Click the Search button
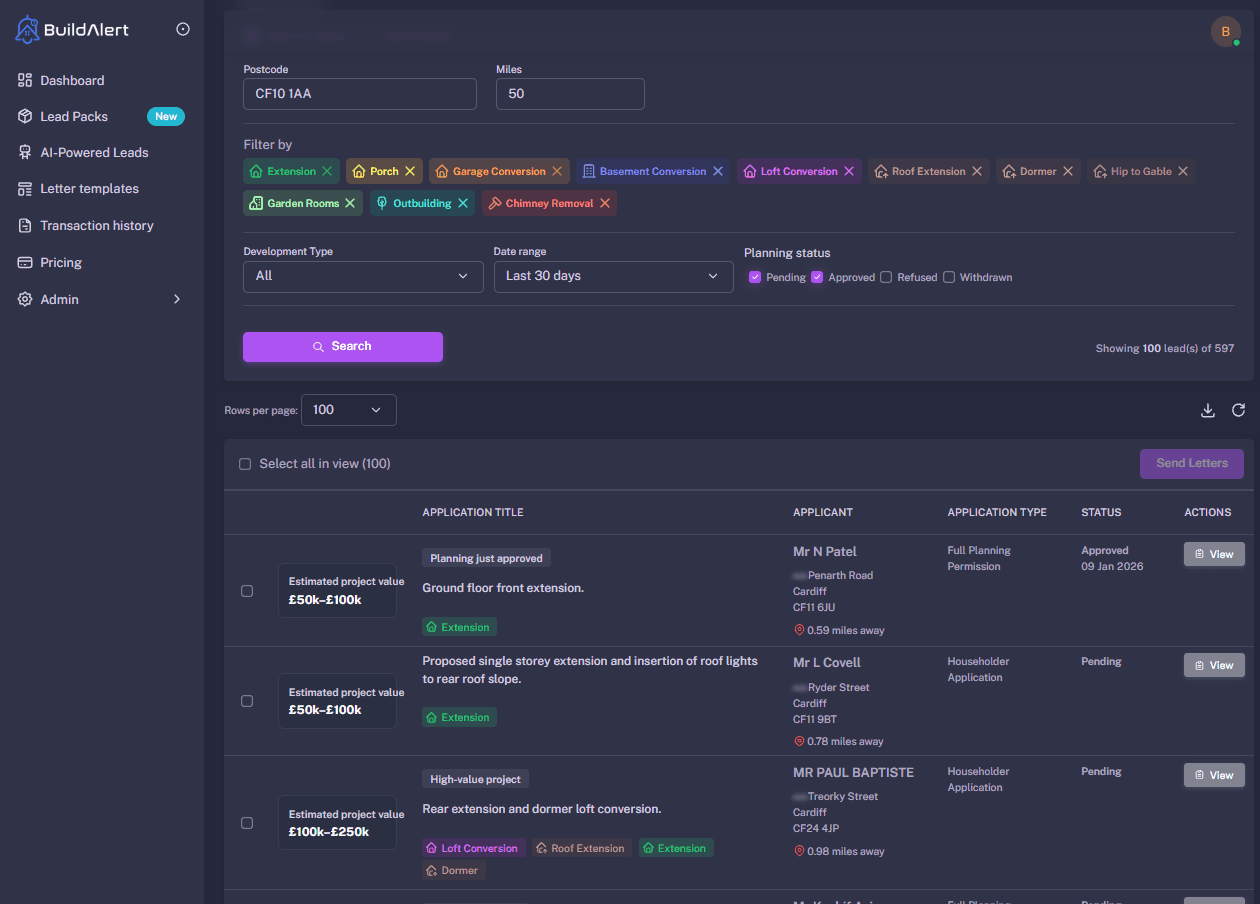Viewport: 1260px width, 904px height. 342,346
